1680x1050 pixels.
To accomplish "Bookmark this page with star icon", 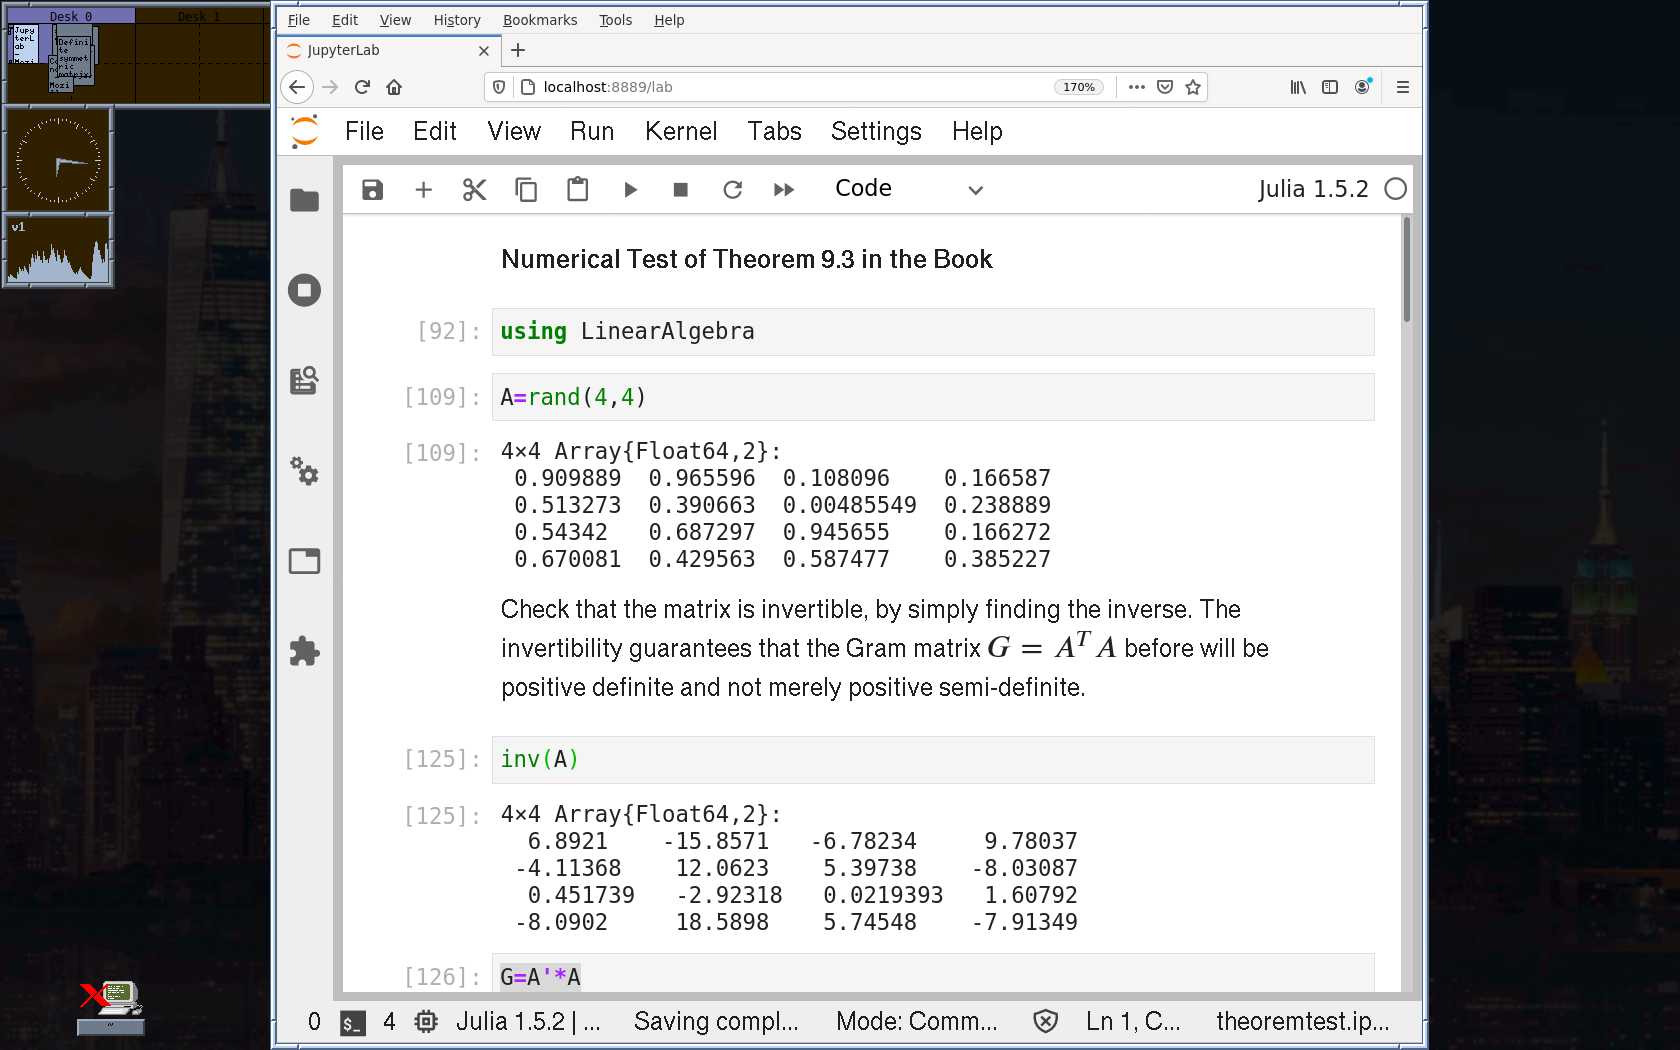I will click(x=1193, y=87).
